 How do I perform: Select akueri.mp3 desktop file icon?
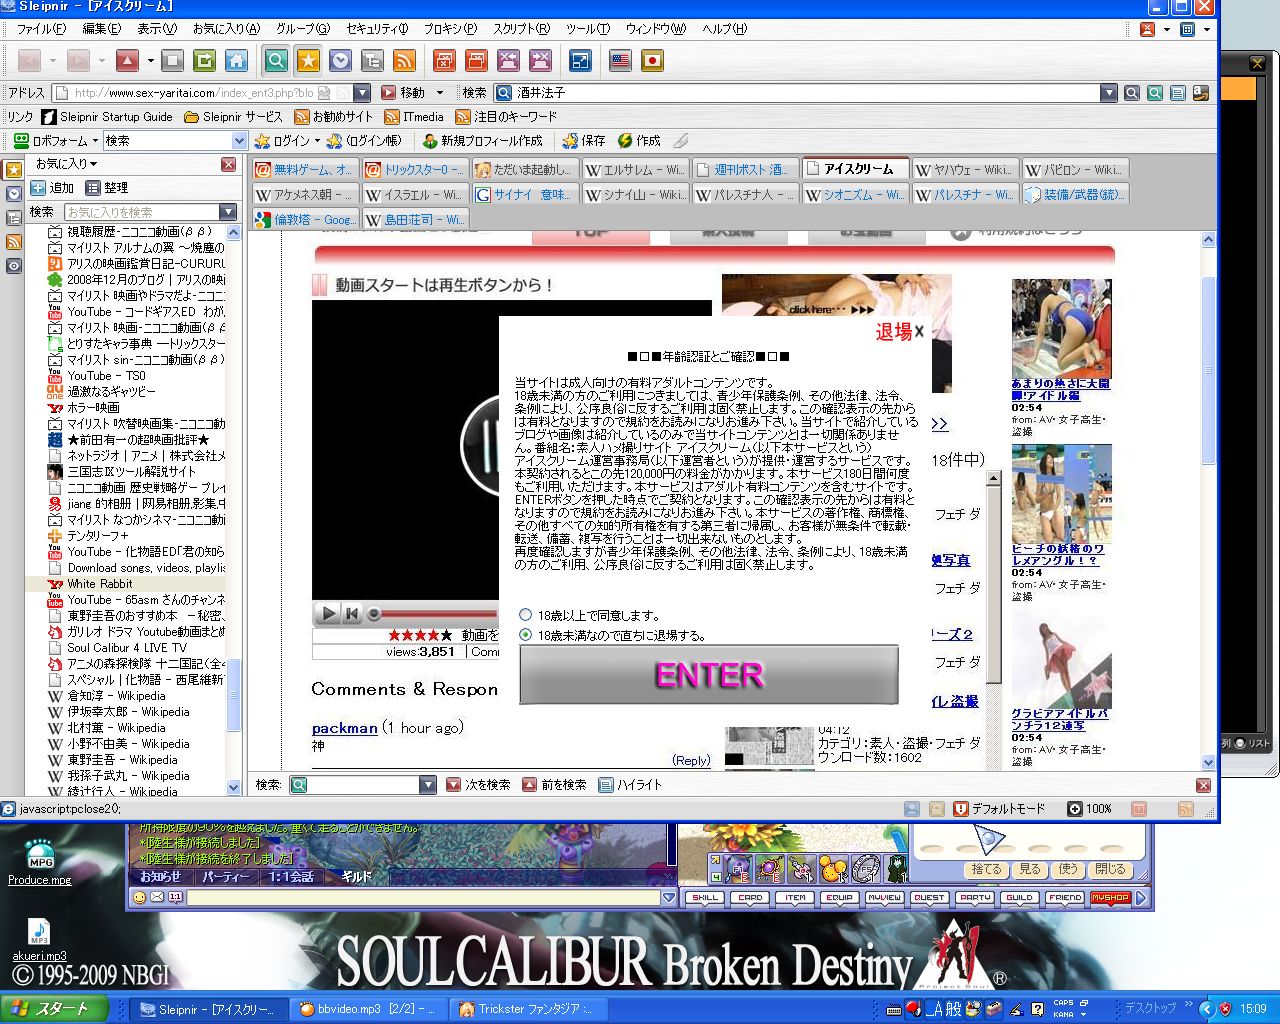click(x=39, y=940)
